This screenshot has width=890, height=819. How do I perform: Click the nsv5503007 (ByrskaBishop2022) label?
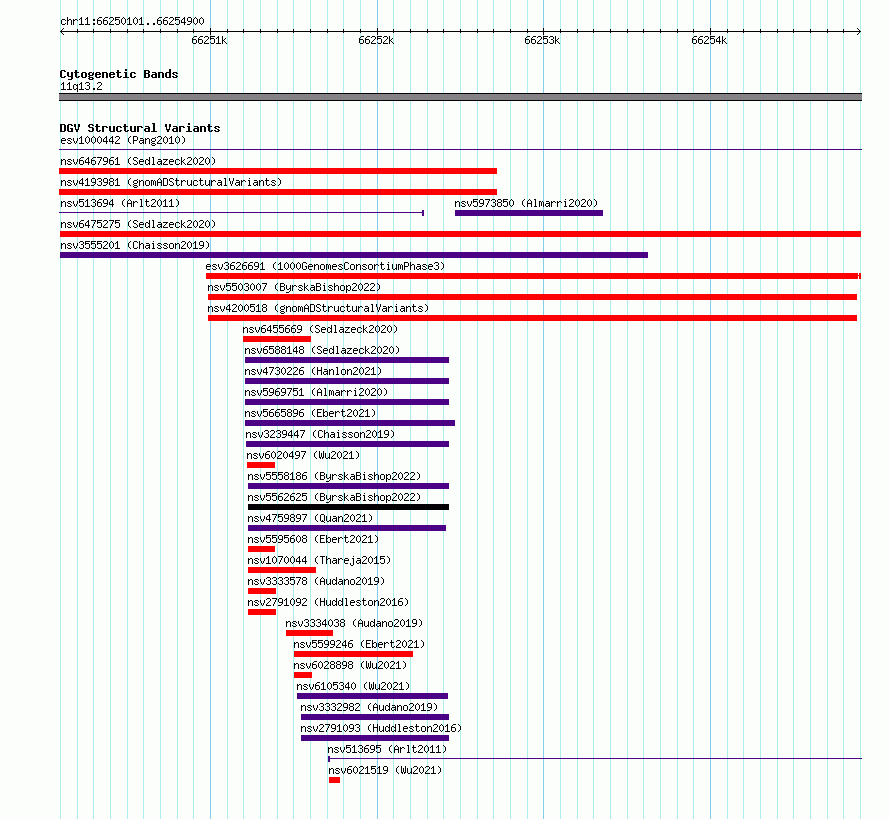point(294,287)
